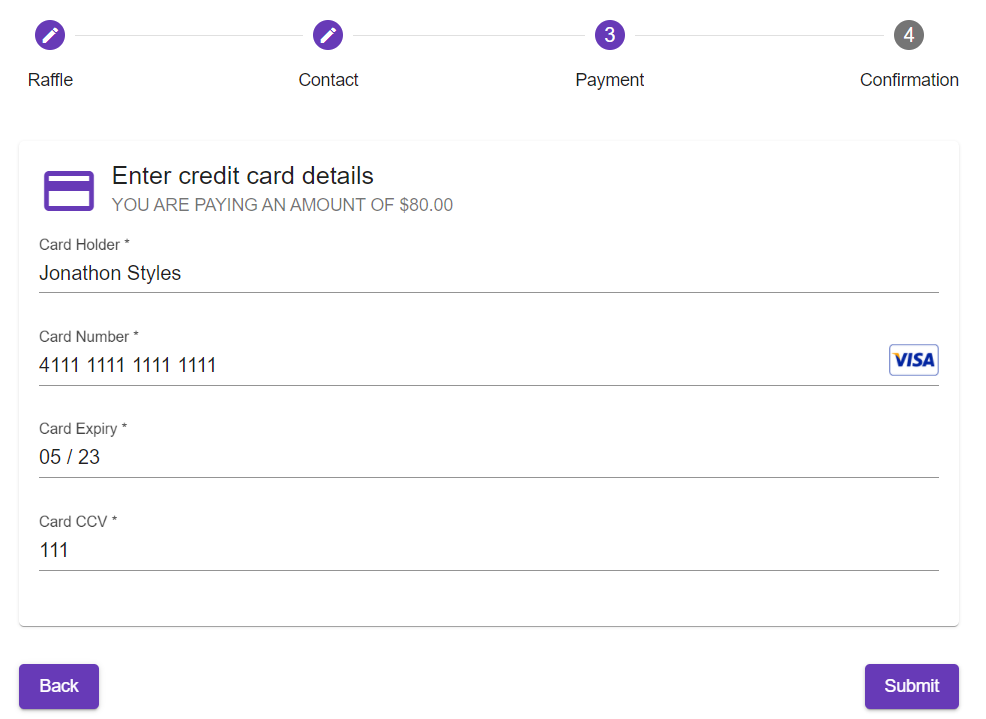Click the Card Holder input field
986x719 pixels.
point(400,273)
